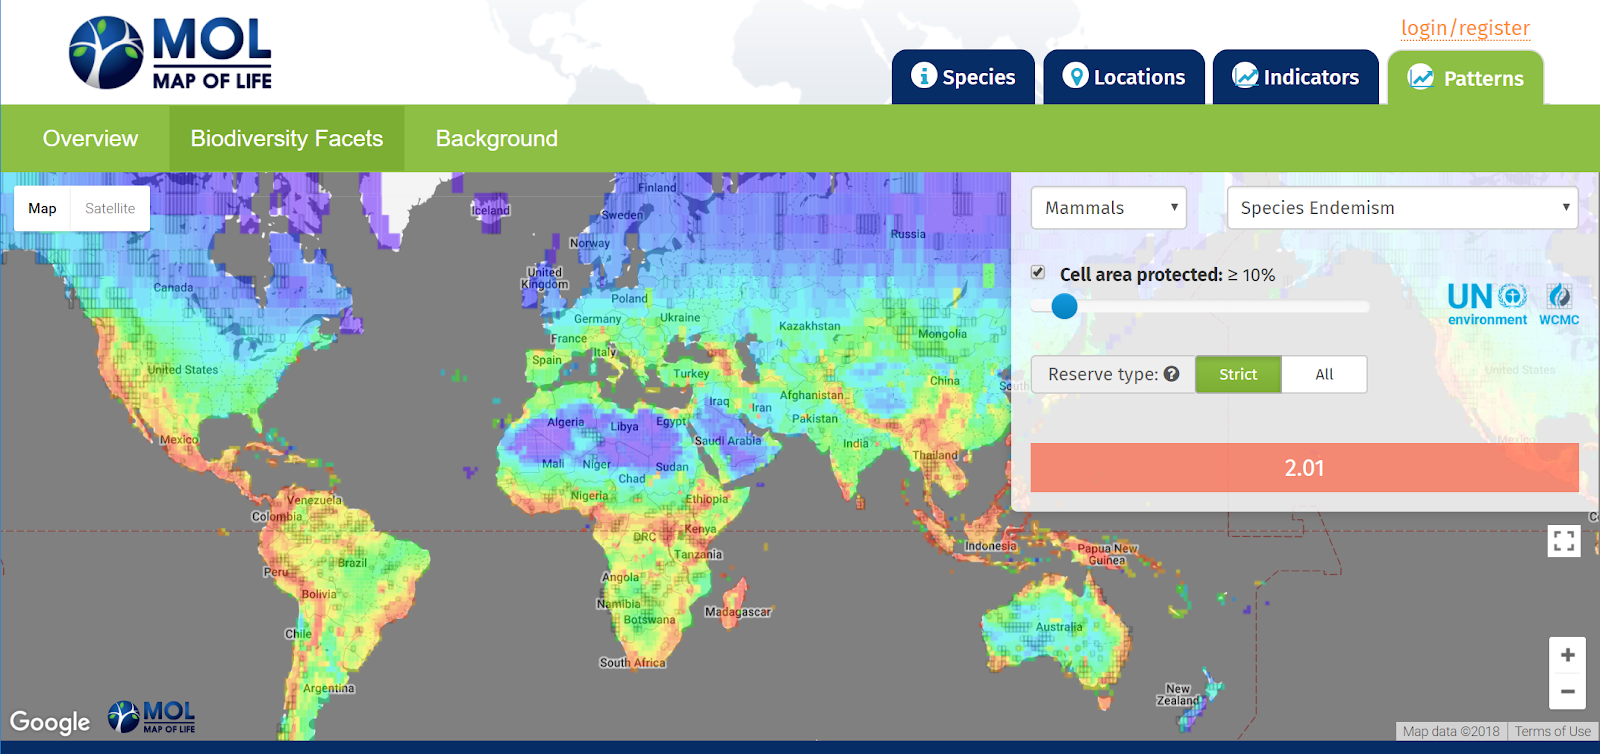Open the Terms of Use link

(1552, 731)
